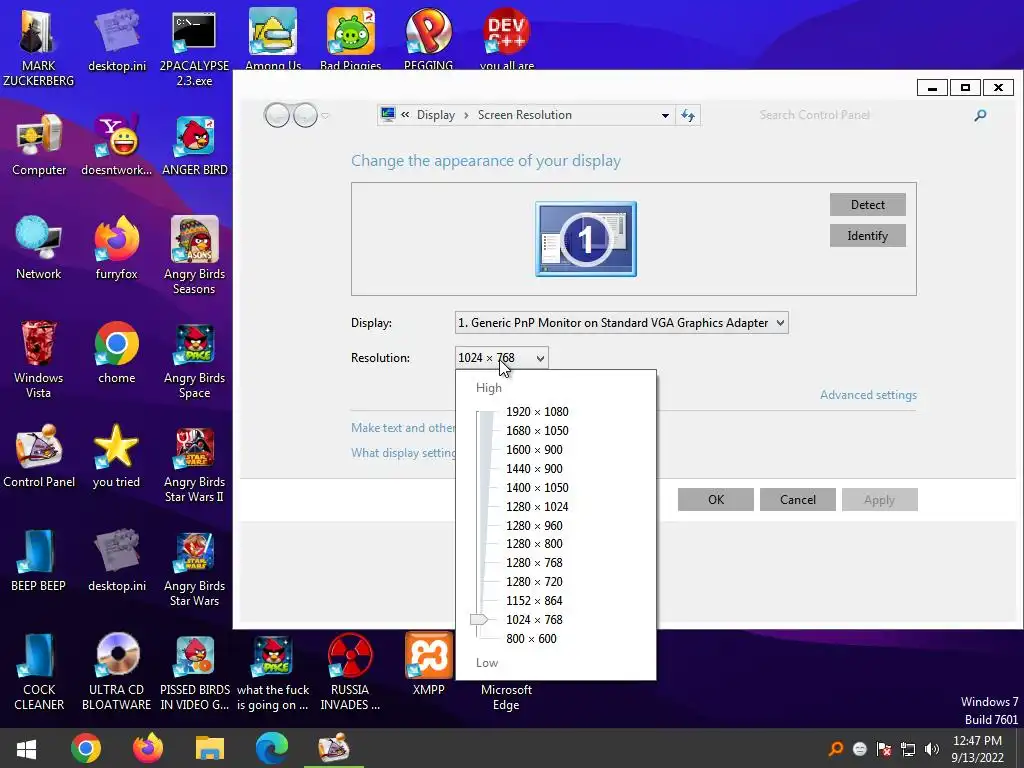The height and width of the screenshot is (768, 1024).
Task: Select the Computer desktop icon
Action: [x=39, y=144]
